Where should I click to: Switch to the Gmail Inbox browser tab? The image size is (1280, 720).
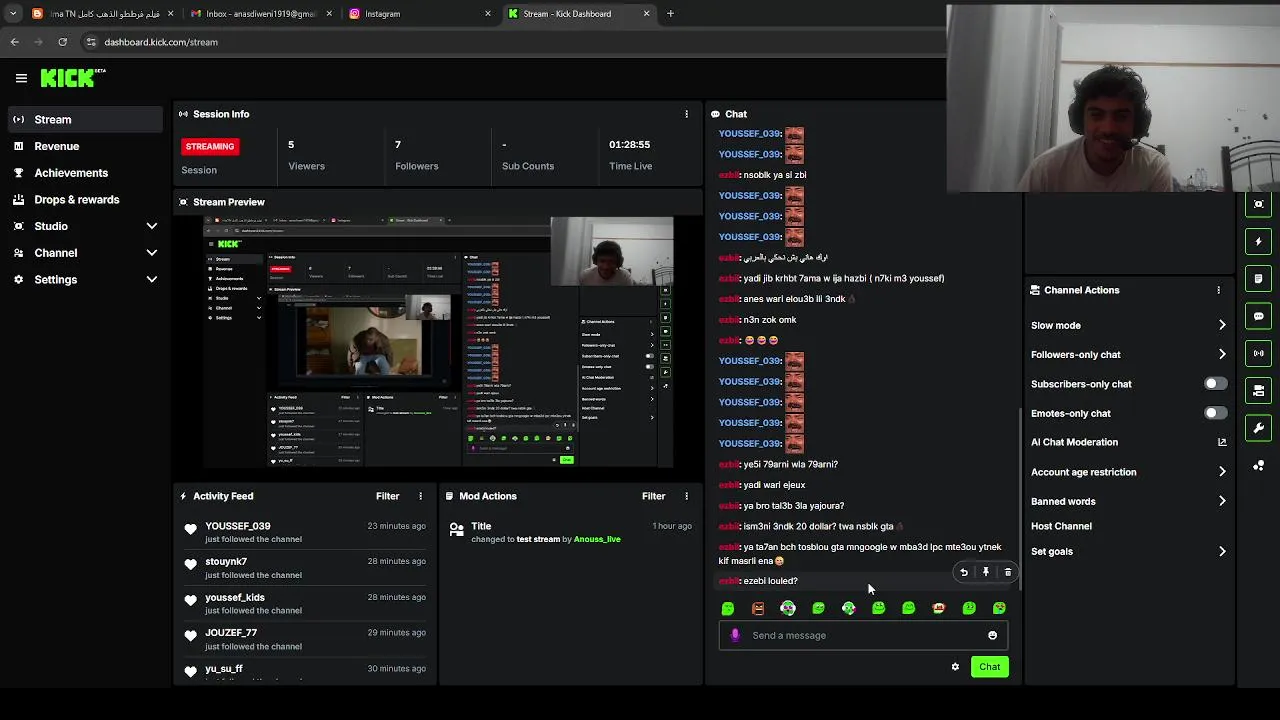coord(260,14)
